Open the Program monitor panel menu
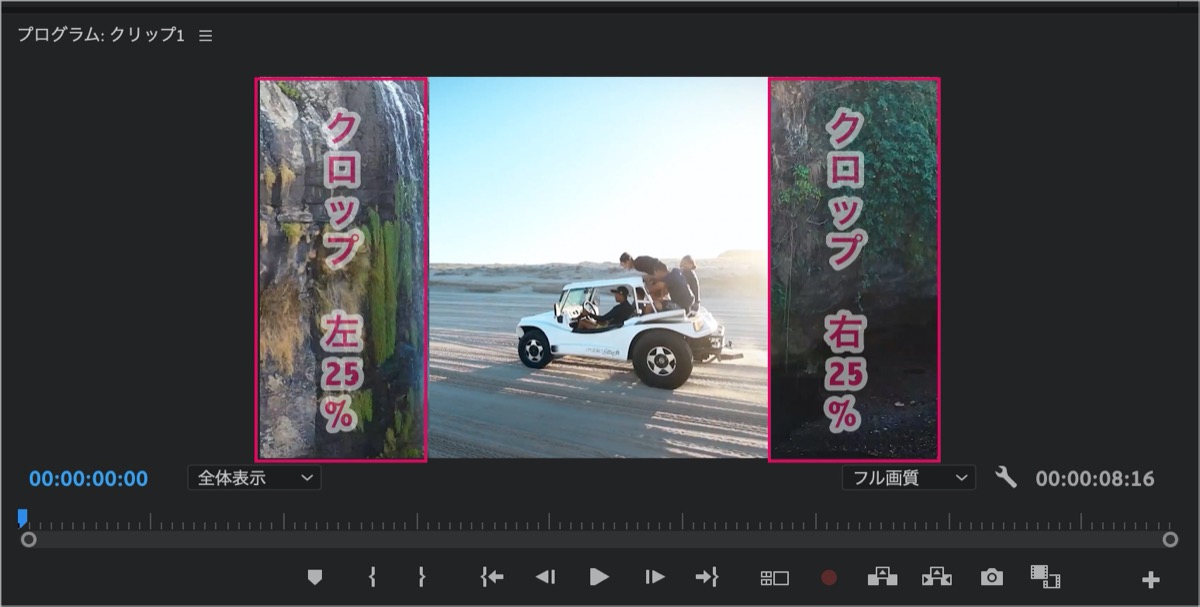1200x607 pixels. (x=205, y=35)
